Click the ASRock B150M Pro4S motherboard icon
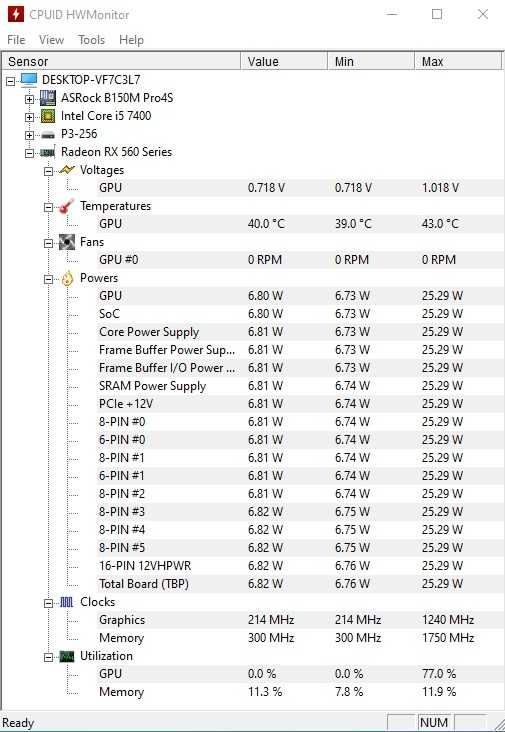 pos(48,98)
